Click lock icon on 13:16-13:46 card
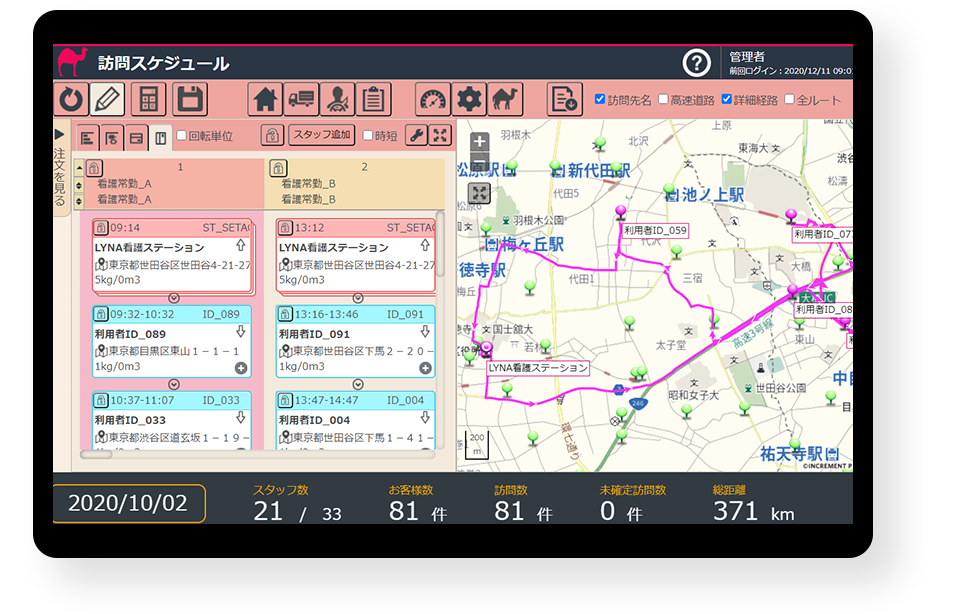 coord(285,314)
